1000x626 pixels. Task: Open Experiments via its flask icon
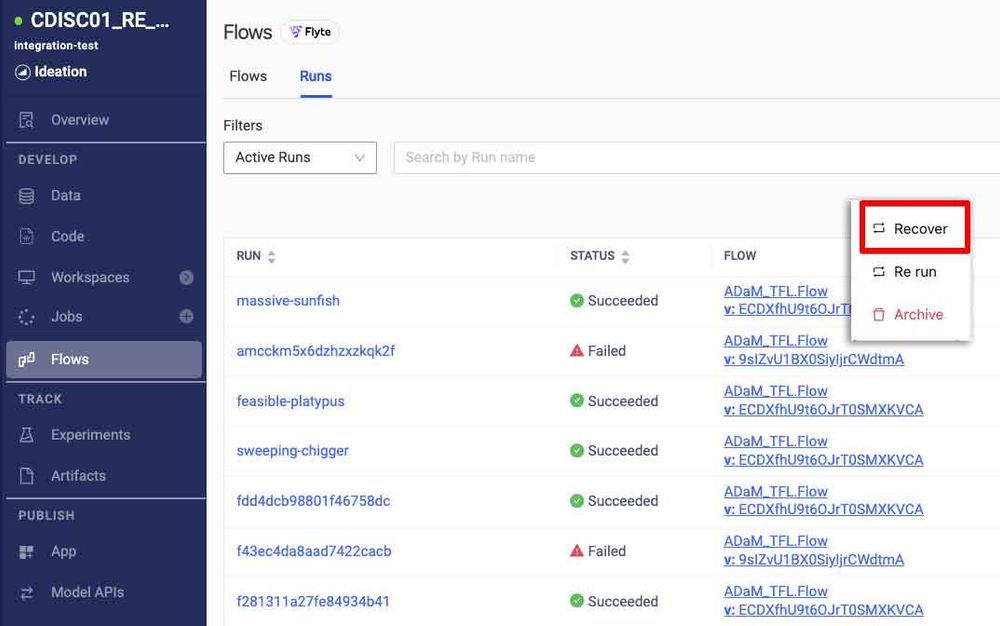tap(25, 435)
